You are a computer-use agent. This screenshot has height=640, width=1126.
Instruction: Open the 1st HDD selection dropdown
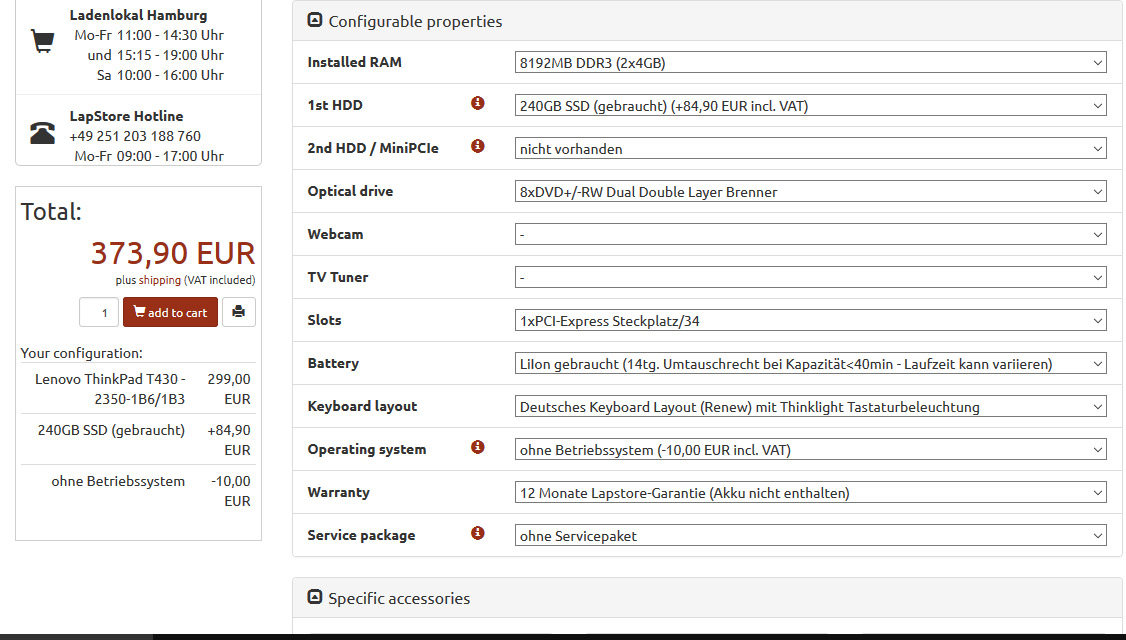tap(810, 106)
